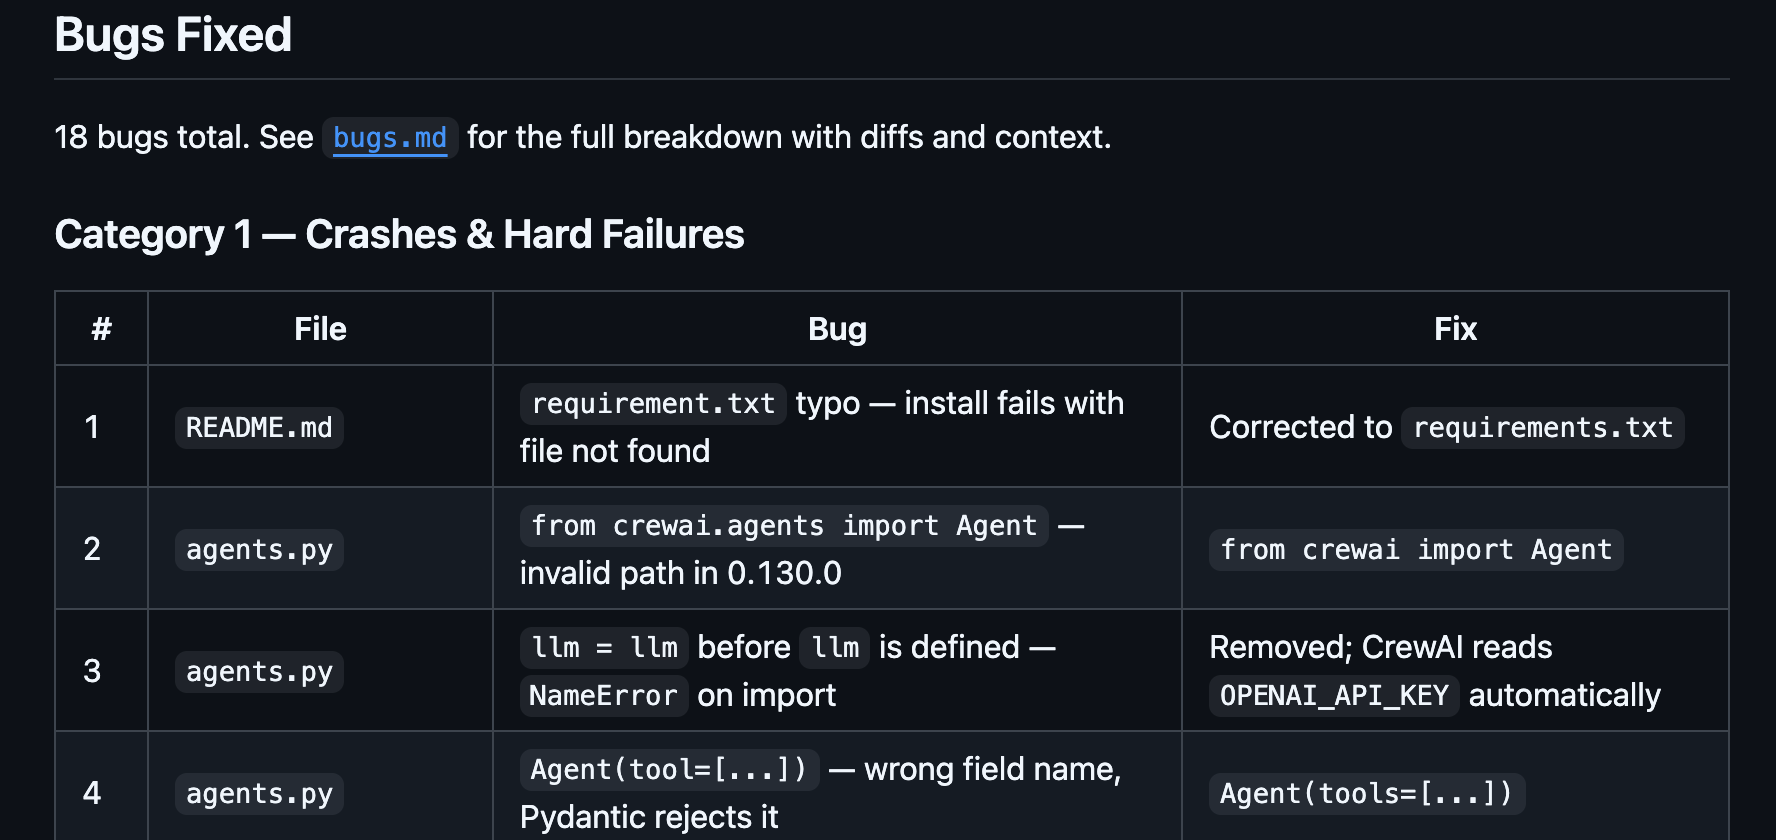The height and width of the screenshot is (840, 1776).
Task: Click README.md in row 1
Action: coord(259,428)
